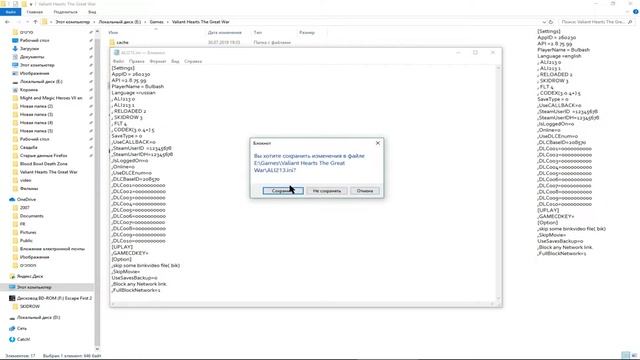Viewport: 640px width, 360px height.
Task: Expand the address bar history dropdown
Action: click(x=544, y=22)
